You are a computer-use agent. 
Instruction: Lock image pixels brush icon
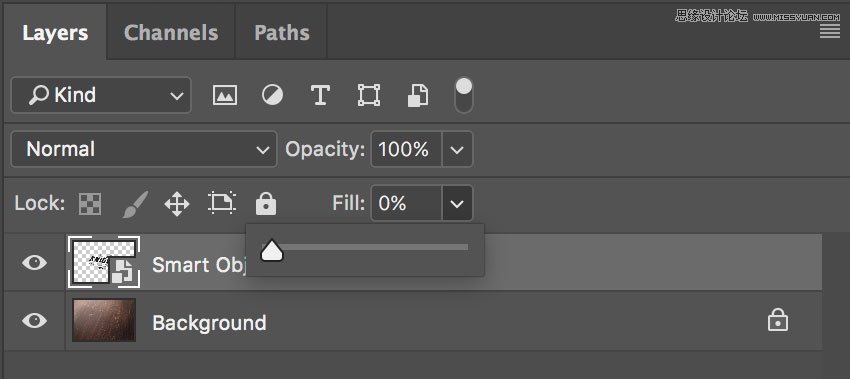[134, 204]
